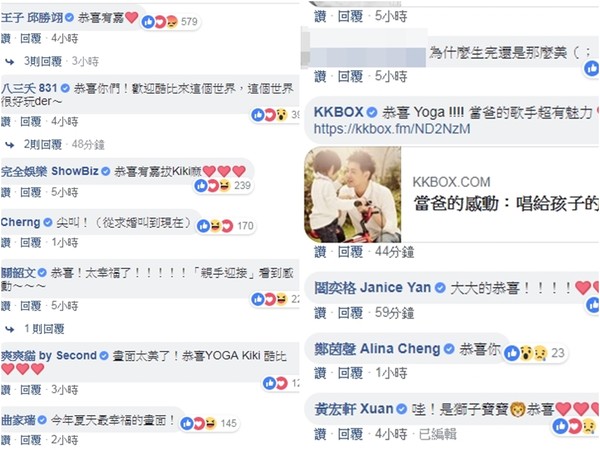This screenshot has height=450, width=600.
Task: Expand 2則回覆 replies under 八三夭 comment
Action: tap(42, 145)
